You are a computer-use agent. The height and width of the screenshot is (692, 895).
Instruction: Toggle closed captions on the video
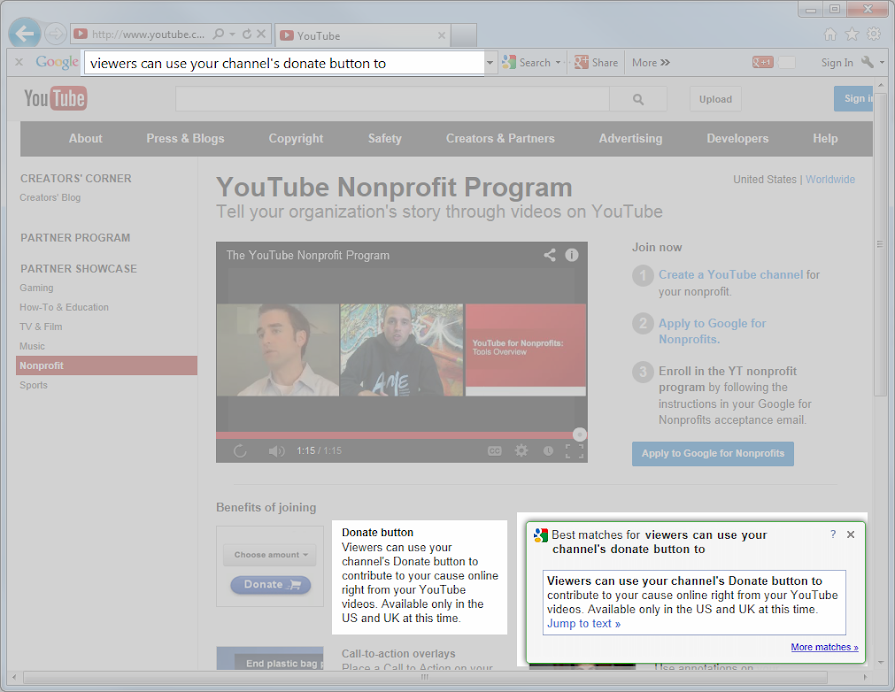click(494, 451)
